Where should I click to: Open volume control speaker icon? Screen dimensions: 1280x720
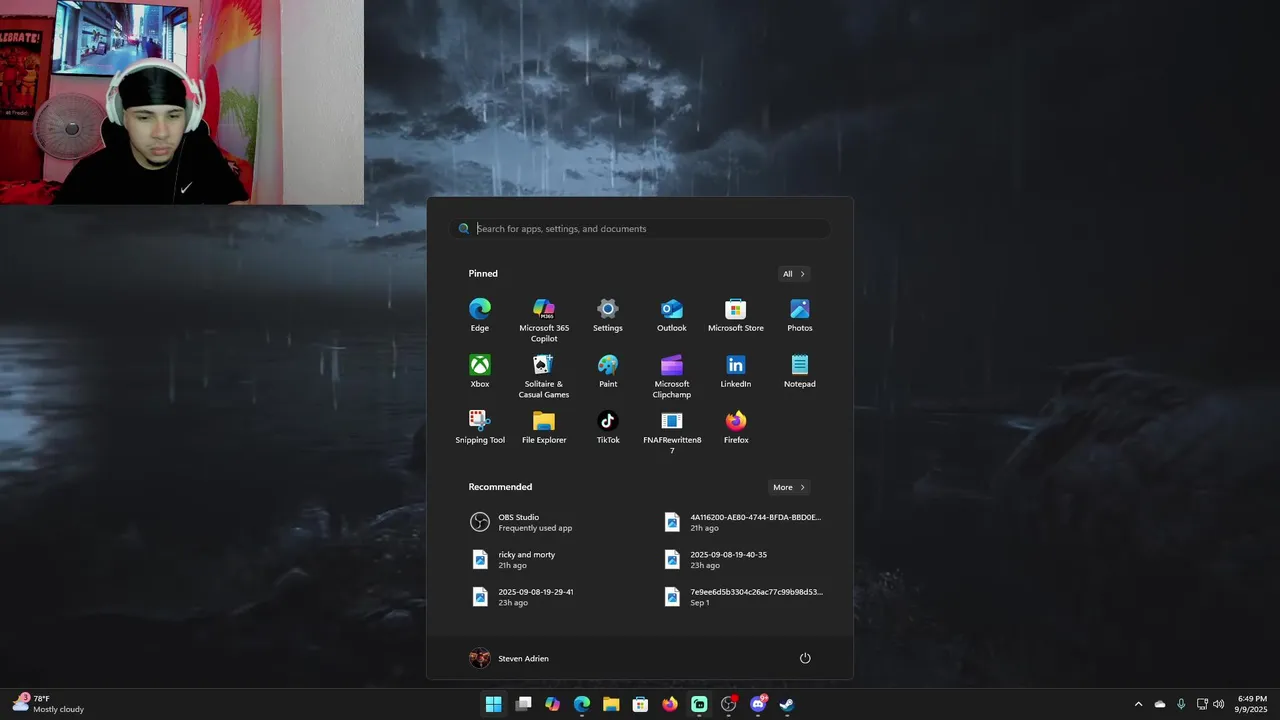pyautogui.click(x=1218, y=704)
